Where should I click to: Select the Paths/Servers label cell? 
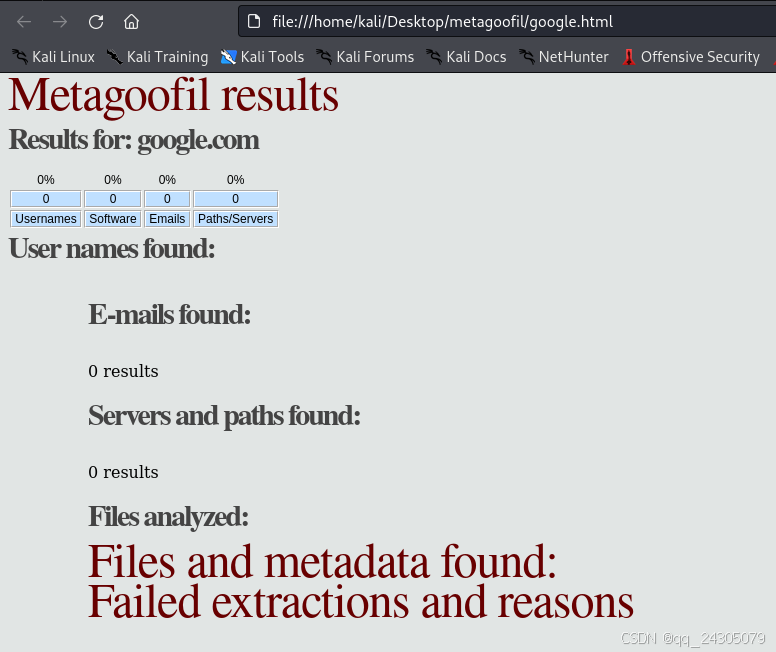click(x=236, y=219)
